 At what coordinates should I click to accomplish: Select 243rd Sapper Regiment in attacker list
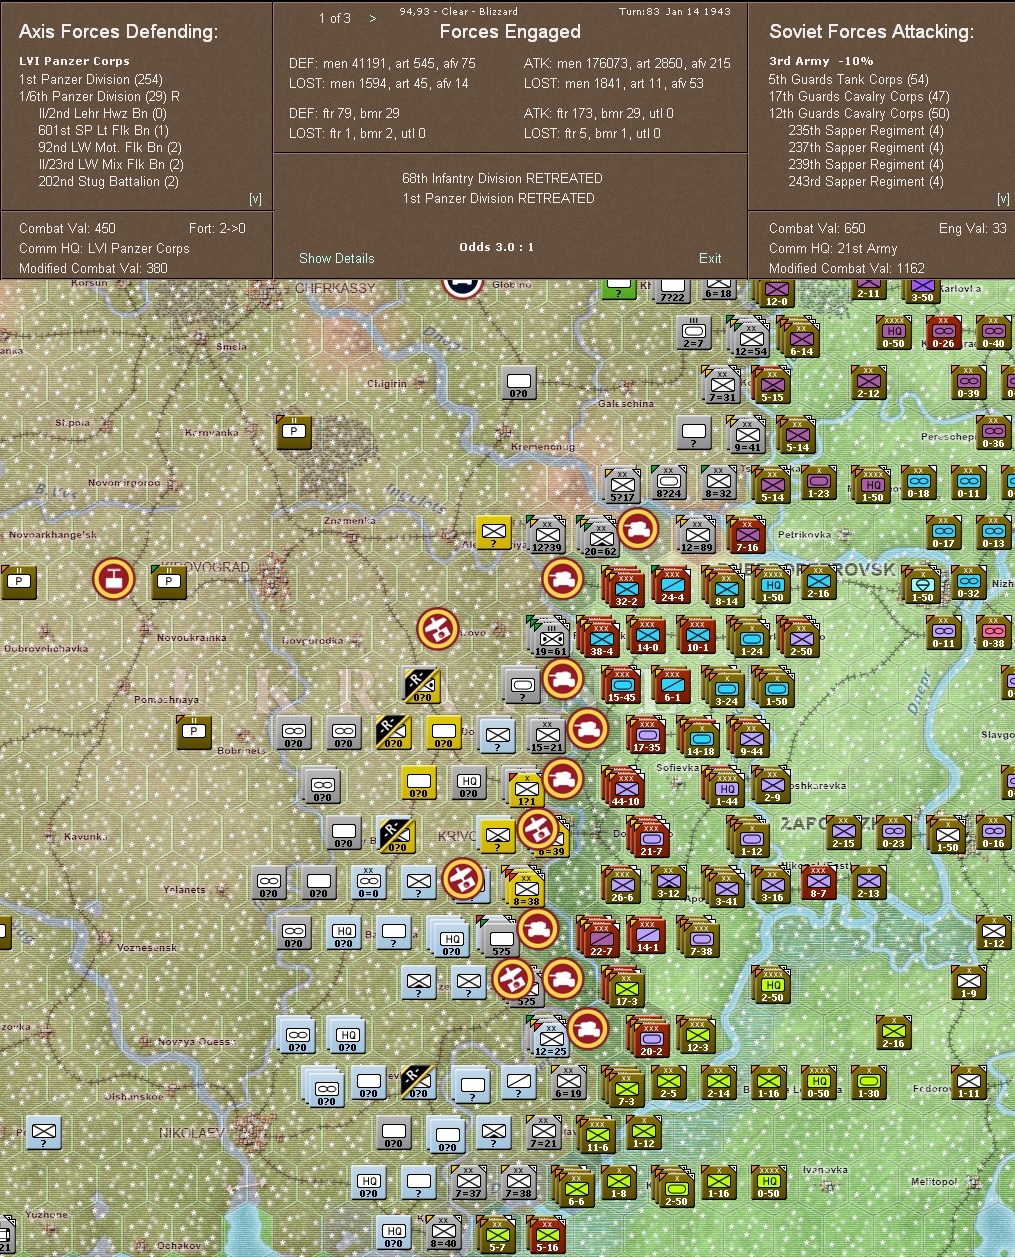(x=866, y=182)
